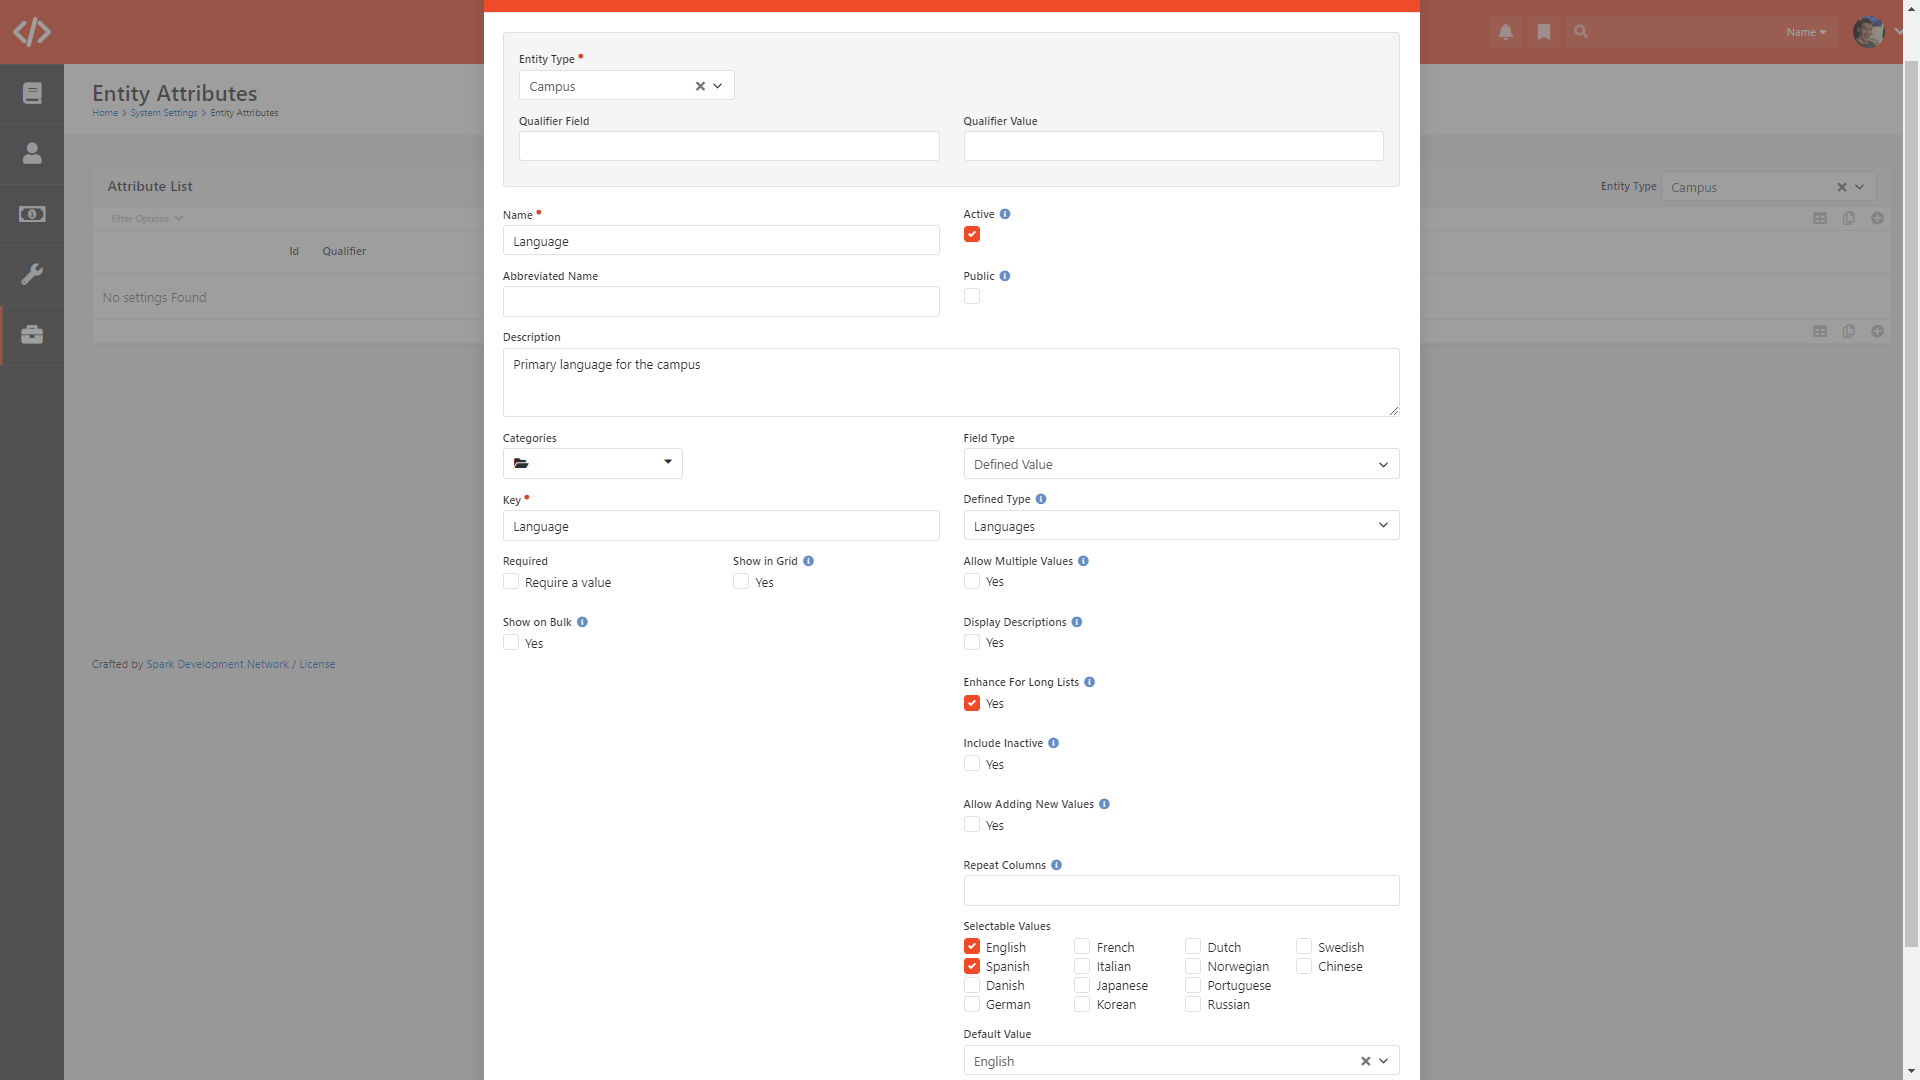
Task: Click the user avatar in header
Action: (x=1868, y=32)
